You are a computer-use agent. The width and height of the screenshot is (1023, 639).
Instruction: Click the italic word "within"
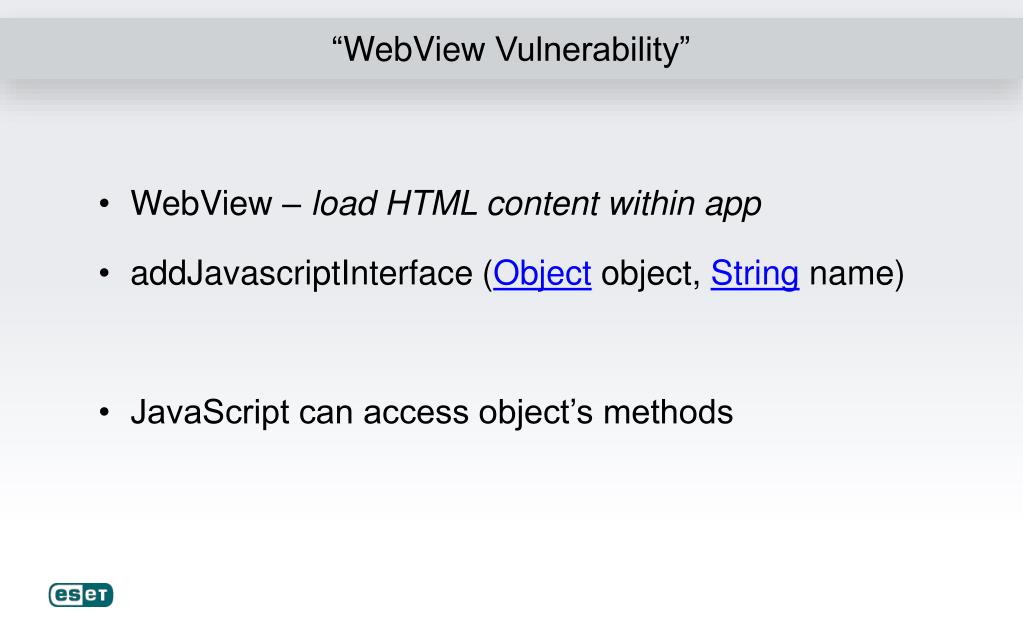click(652, 203)
